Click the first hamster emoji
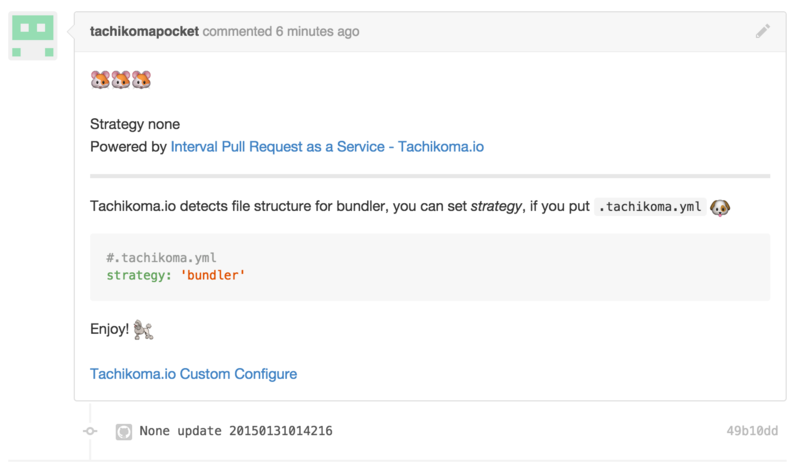 (x=100, y=80)
